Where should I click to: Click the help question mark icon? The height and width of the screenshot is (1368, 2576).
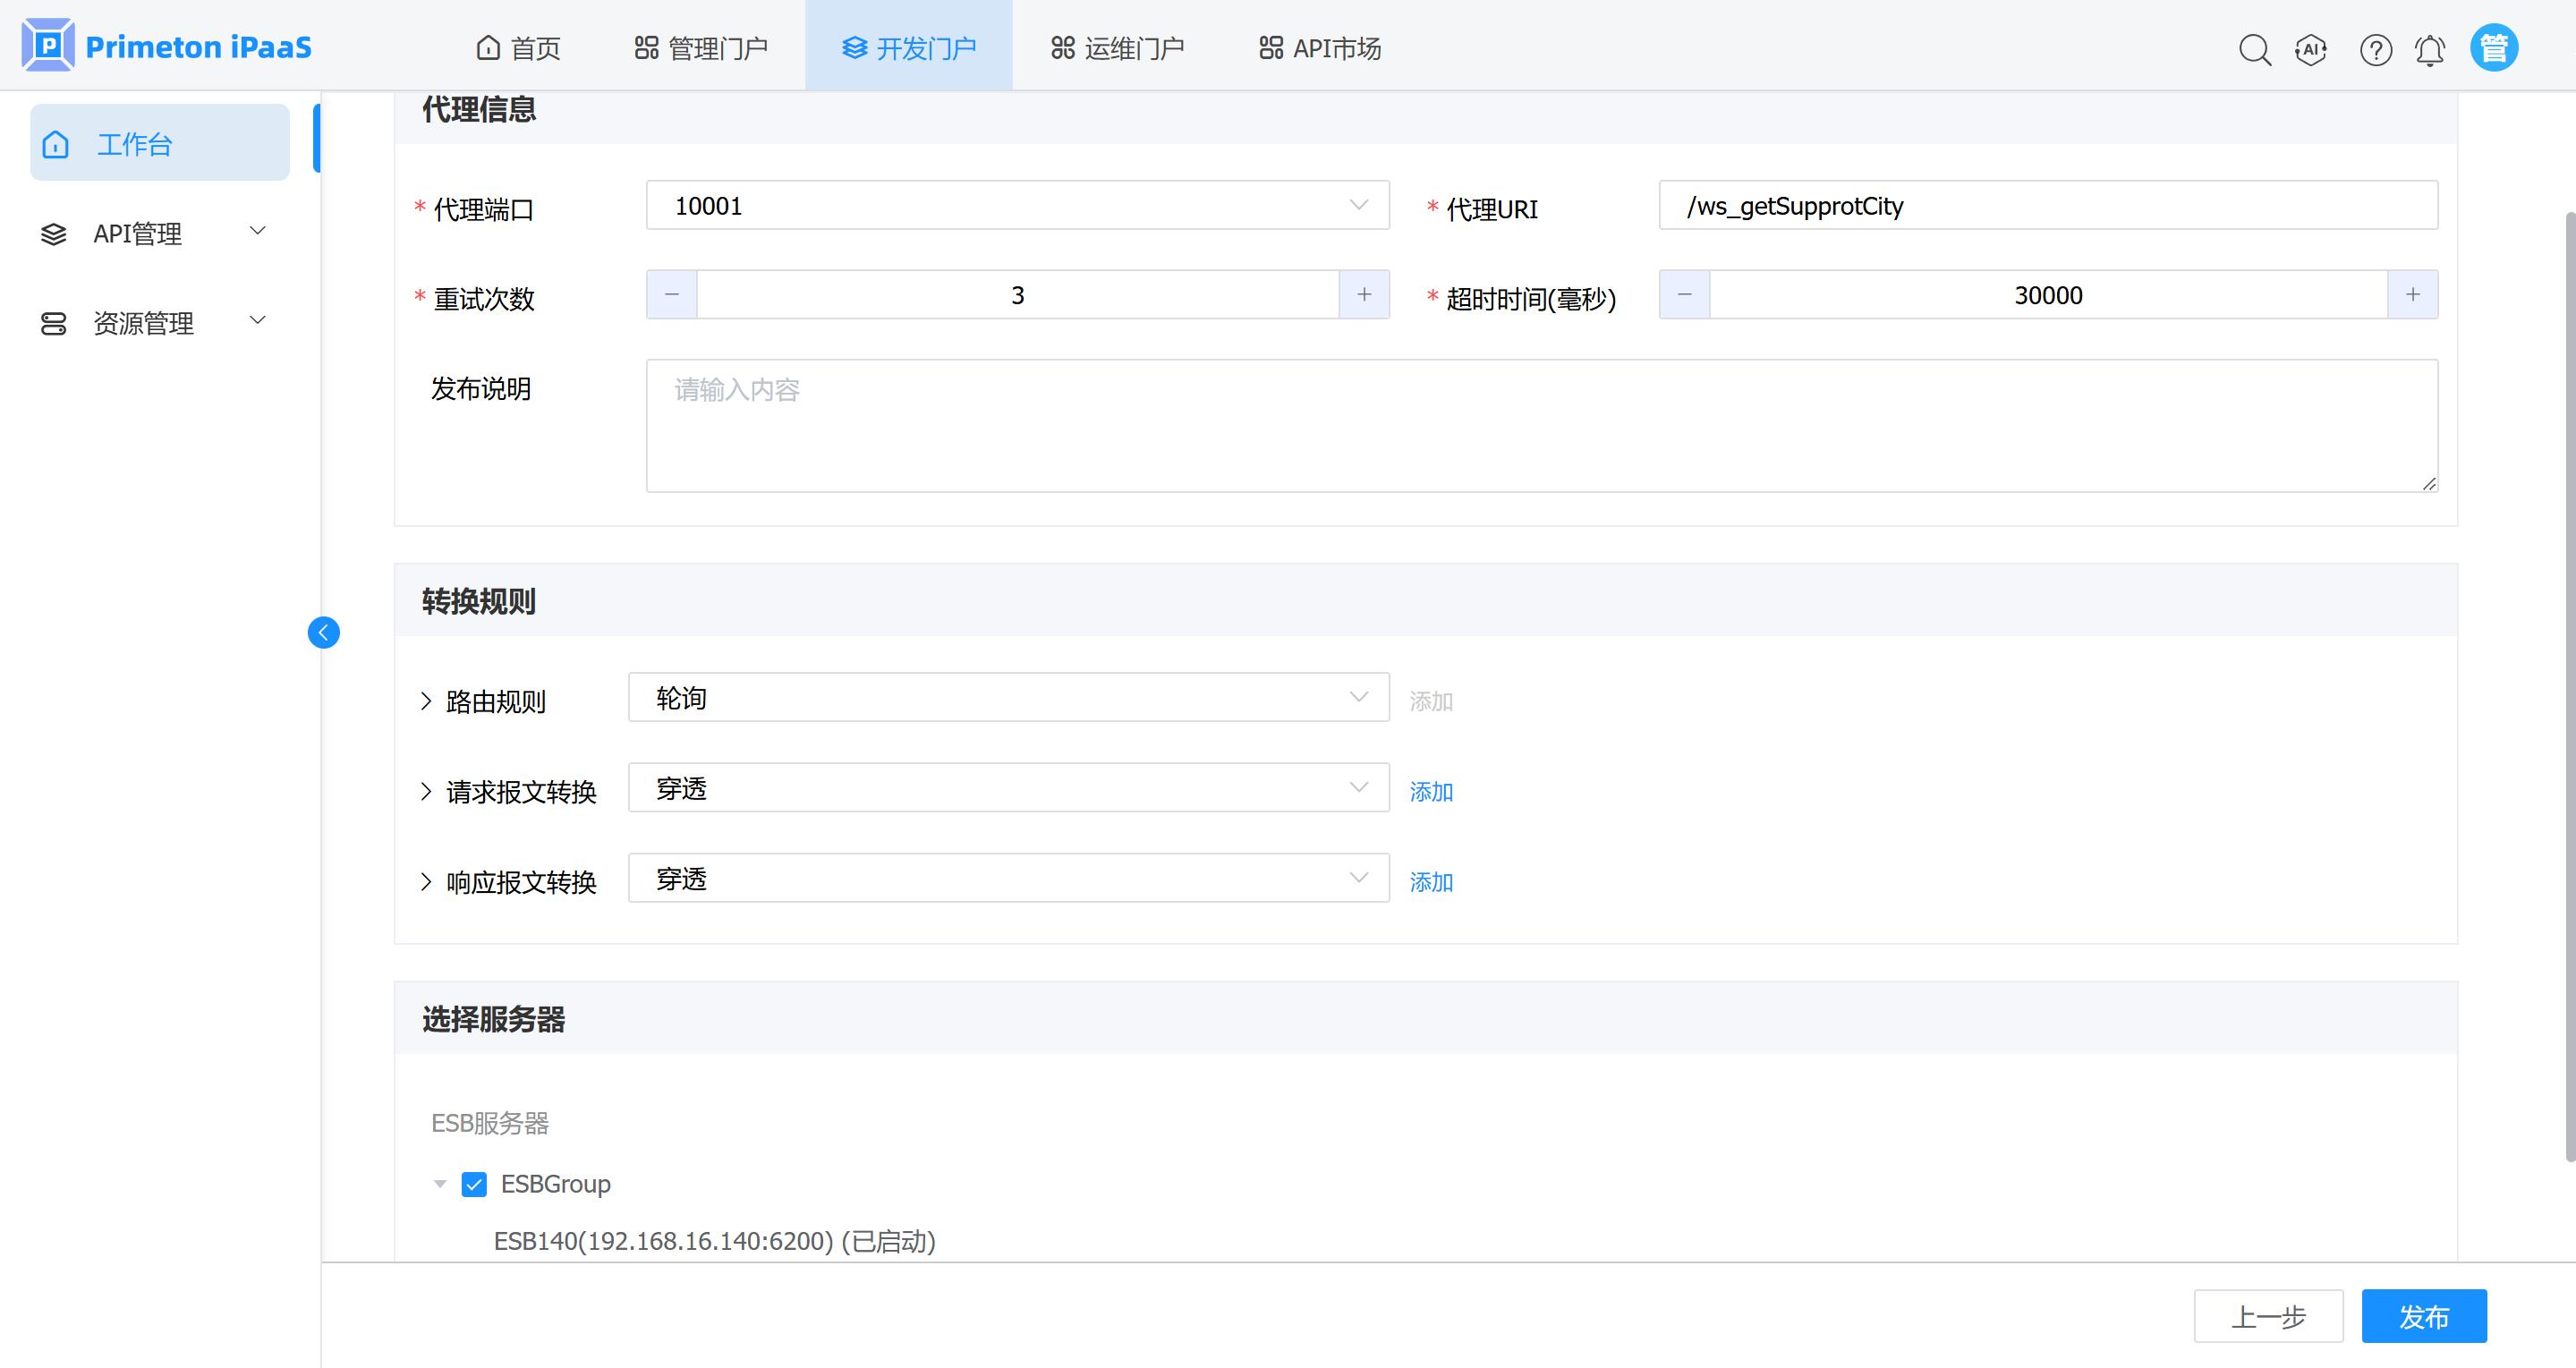[x=2375, y=49]
